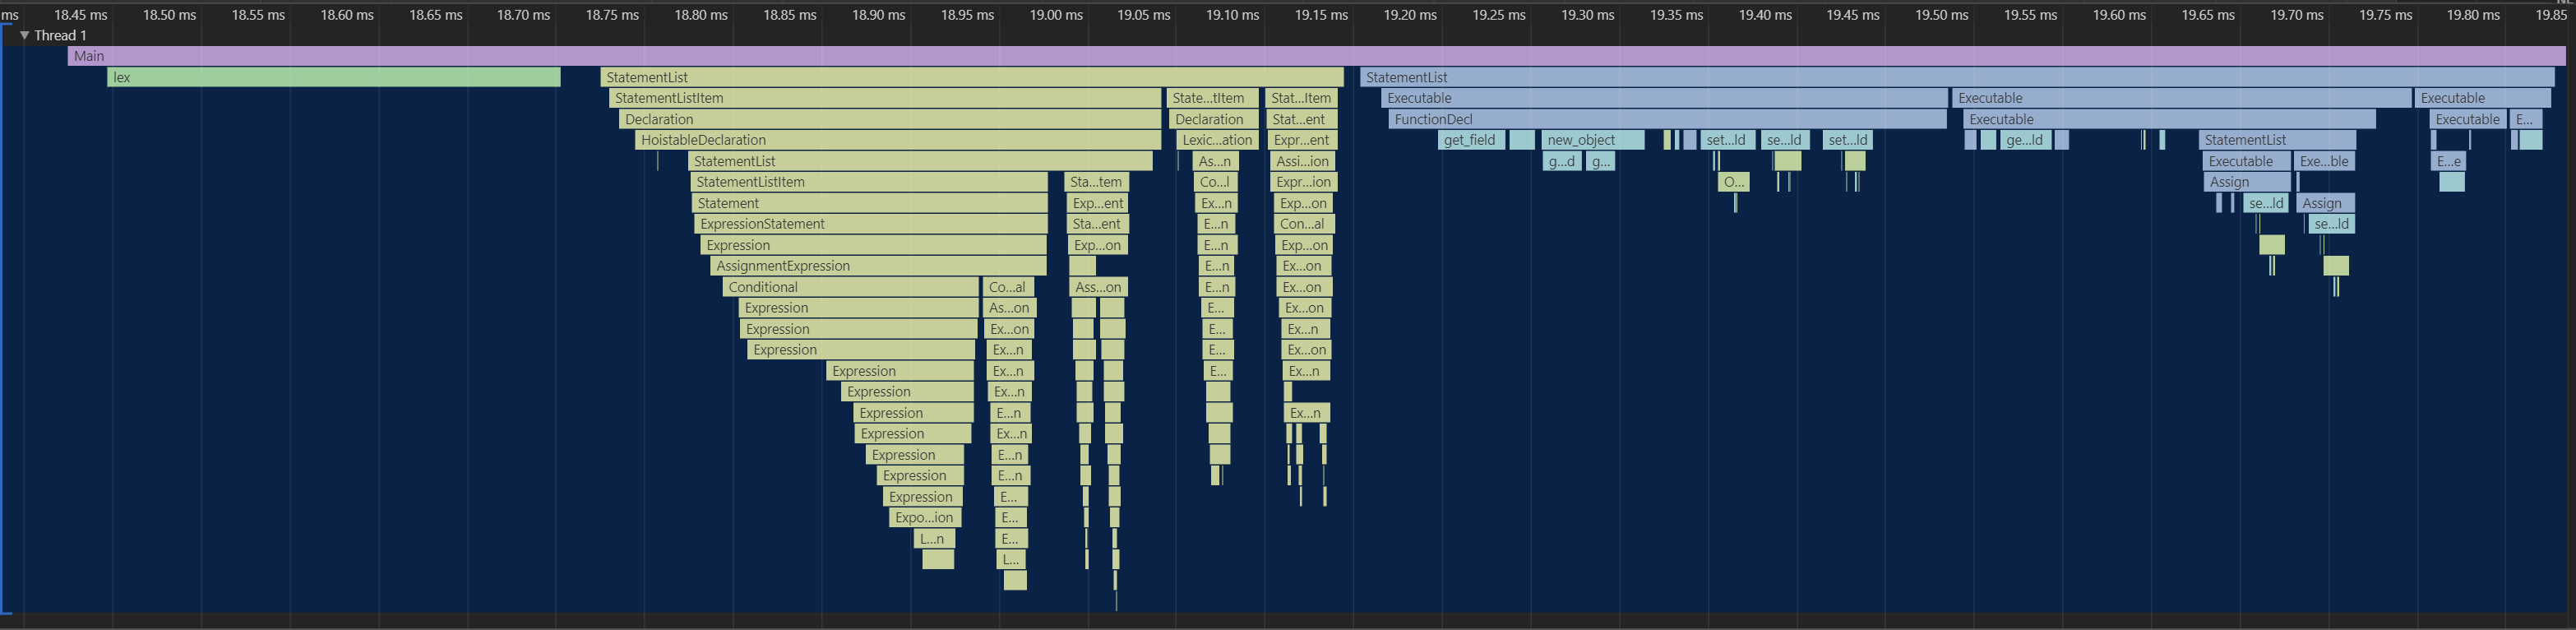Click the State...tItem slice
The height and width of the screenshot is (630, 2576).
click(x=1210, y=98)
